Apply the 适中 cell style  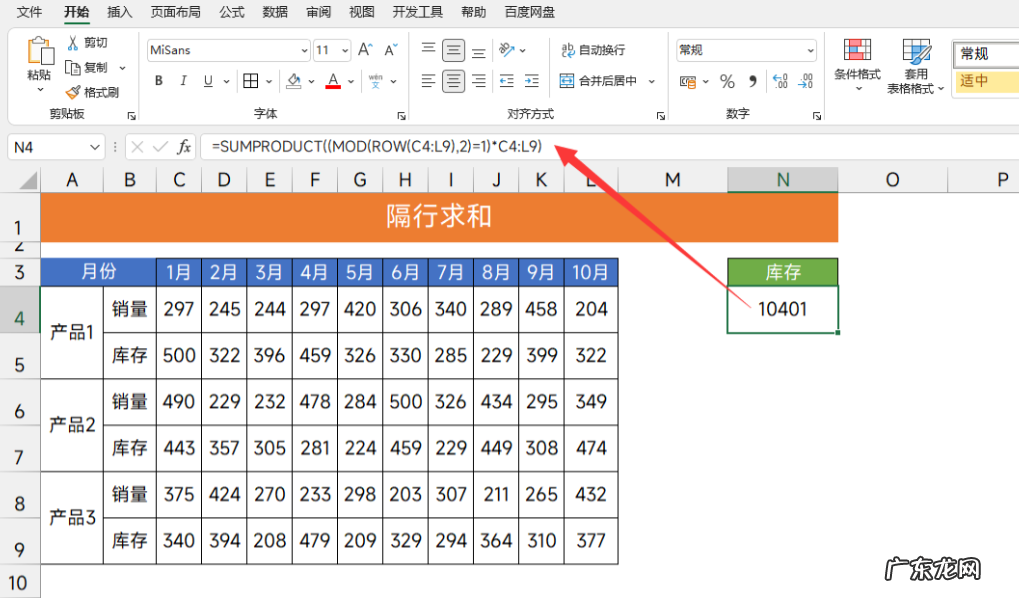tap(986, 81)
